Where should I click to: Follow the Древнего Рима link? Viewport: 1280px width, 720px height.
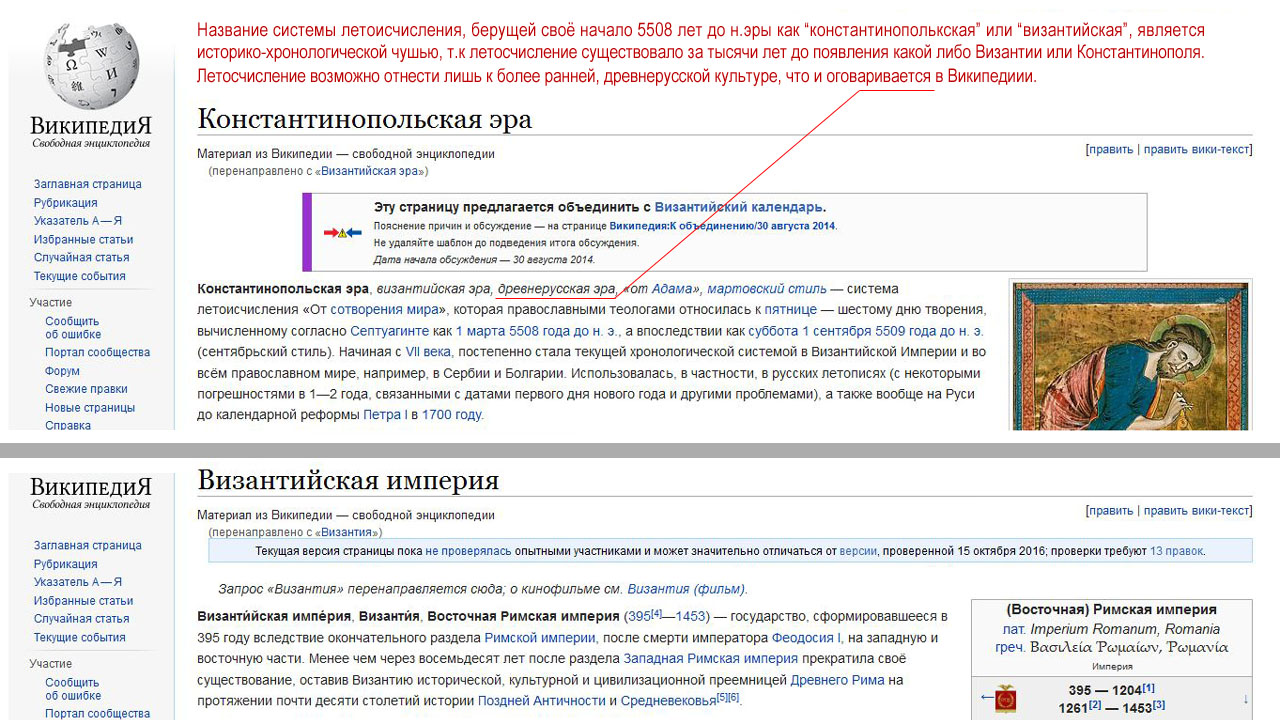coord(839,681)
